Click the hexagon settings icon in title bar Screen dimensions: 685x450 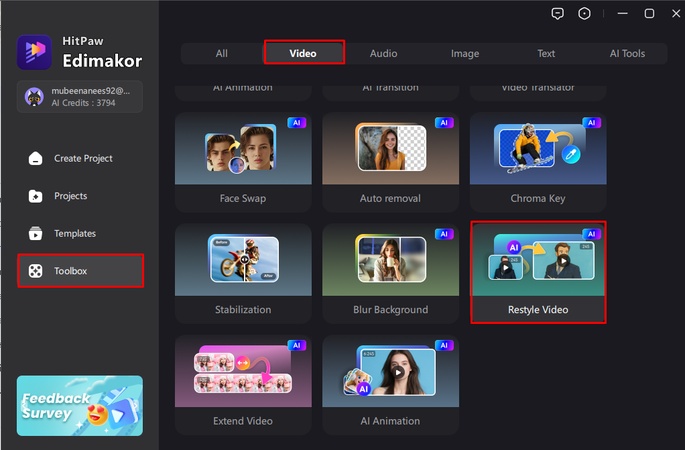[584, 14]
